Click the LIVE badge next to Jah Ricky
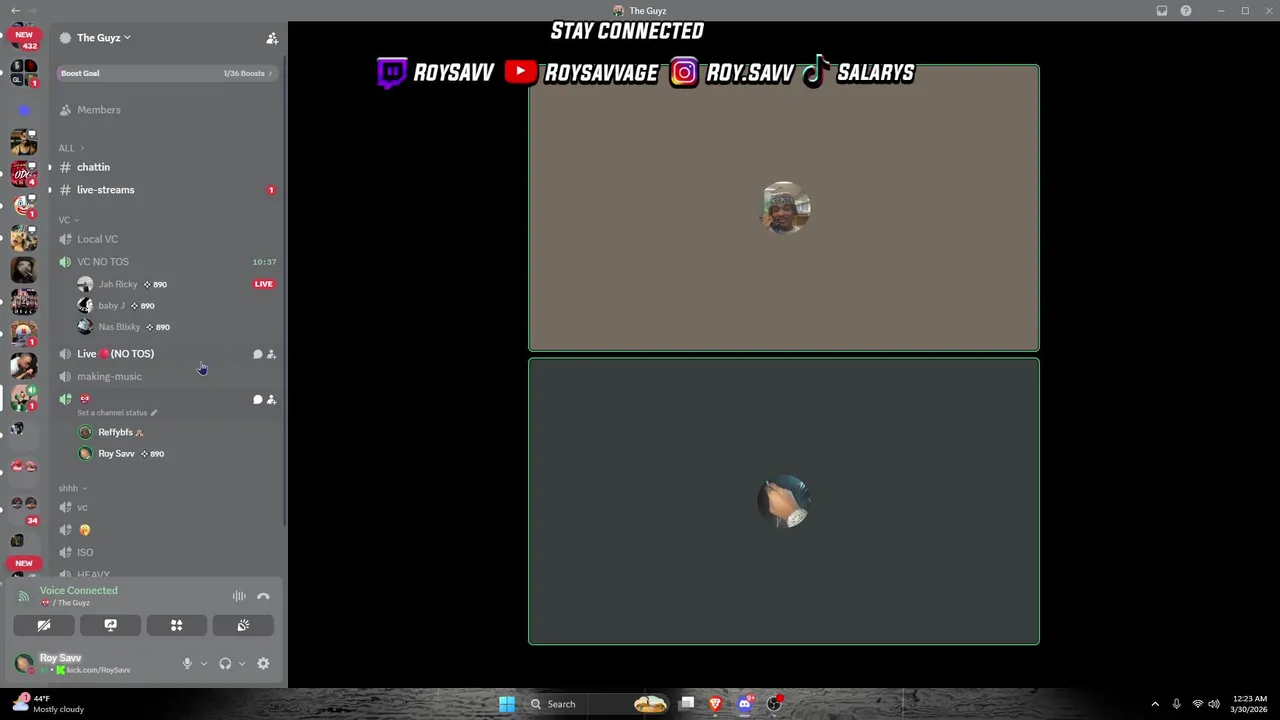1280x720 pixels. pos(263,284)
